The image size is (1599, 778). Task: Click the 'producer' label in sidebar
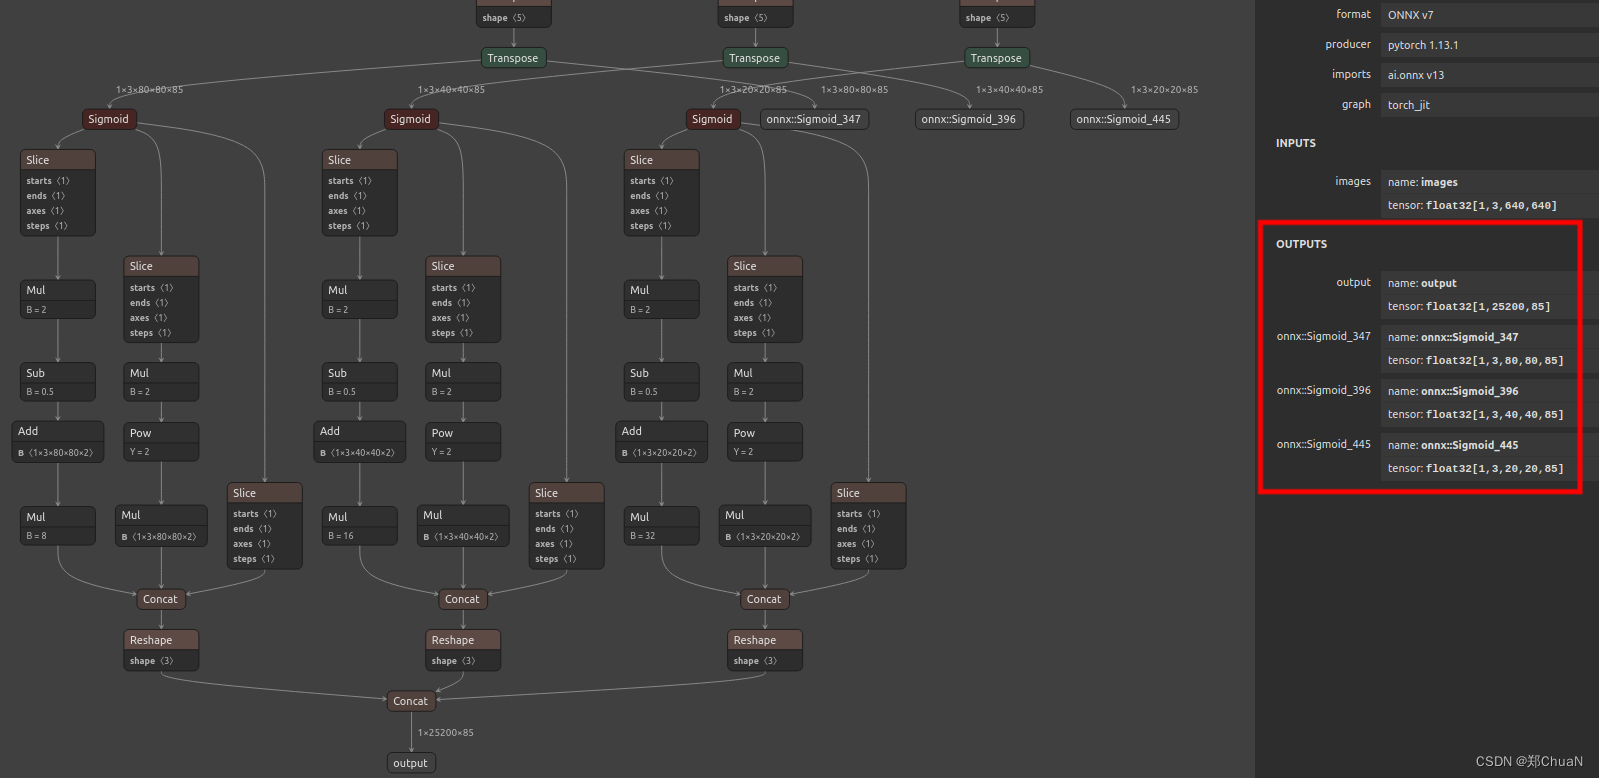[x=1348, y=45]
